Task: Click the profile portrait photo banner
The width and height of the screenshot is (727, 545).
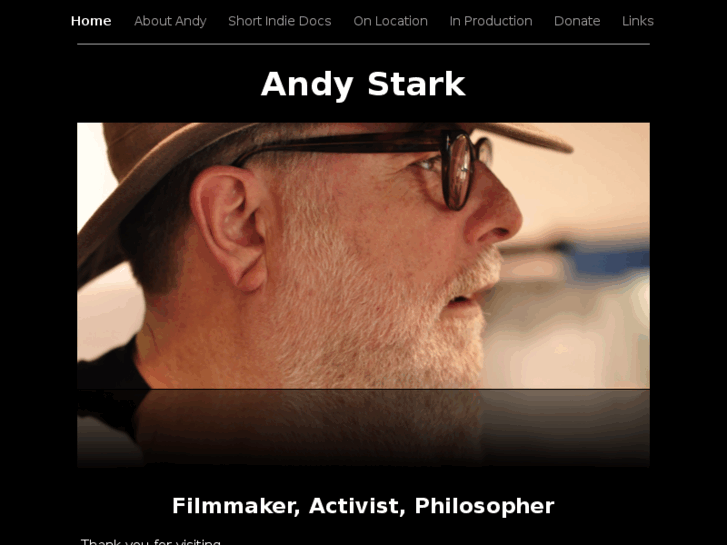Action: coord(363,256)
